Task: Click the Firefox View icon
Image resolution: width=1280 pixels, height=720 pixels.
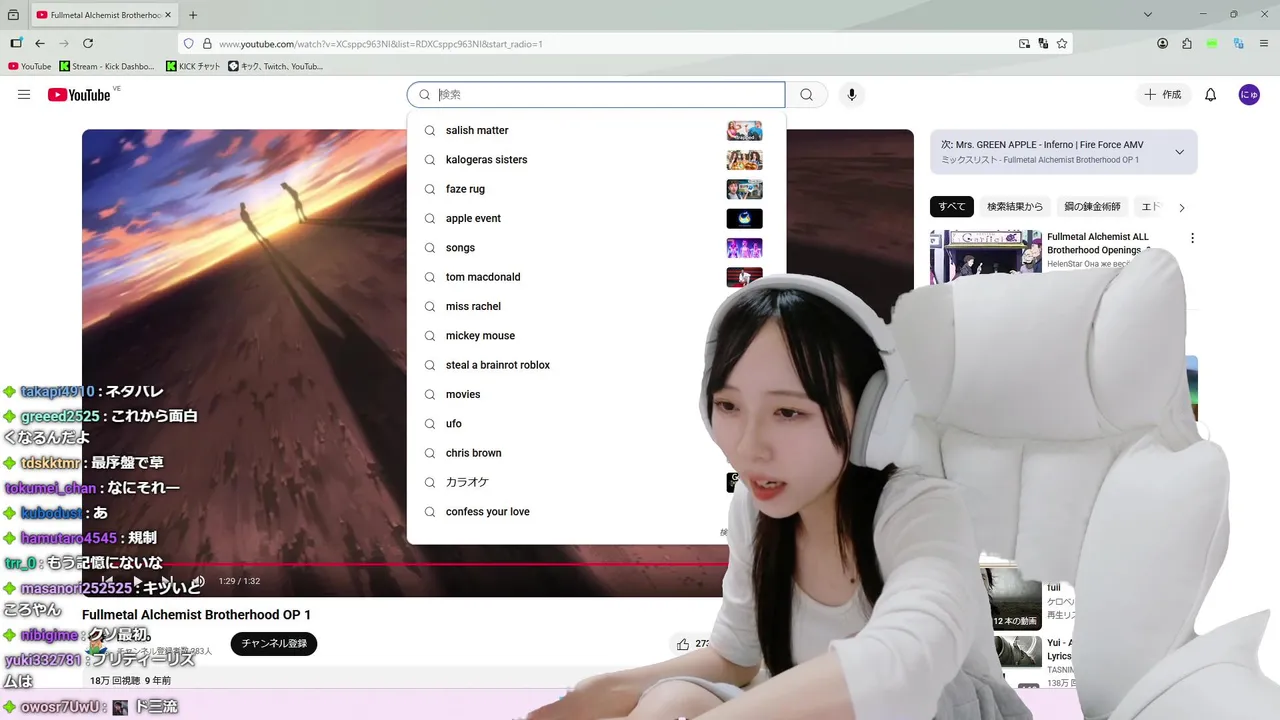Action: coord(13,15)
